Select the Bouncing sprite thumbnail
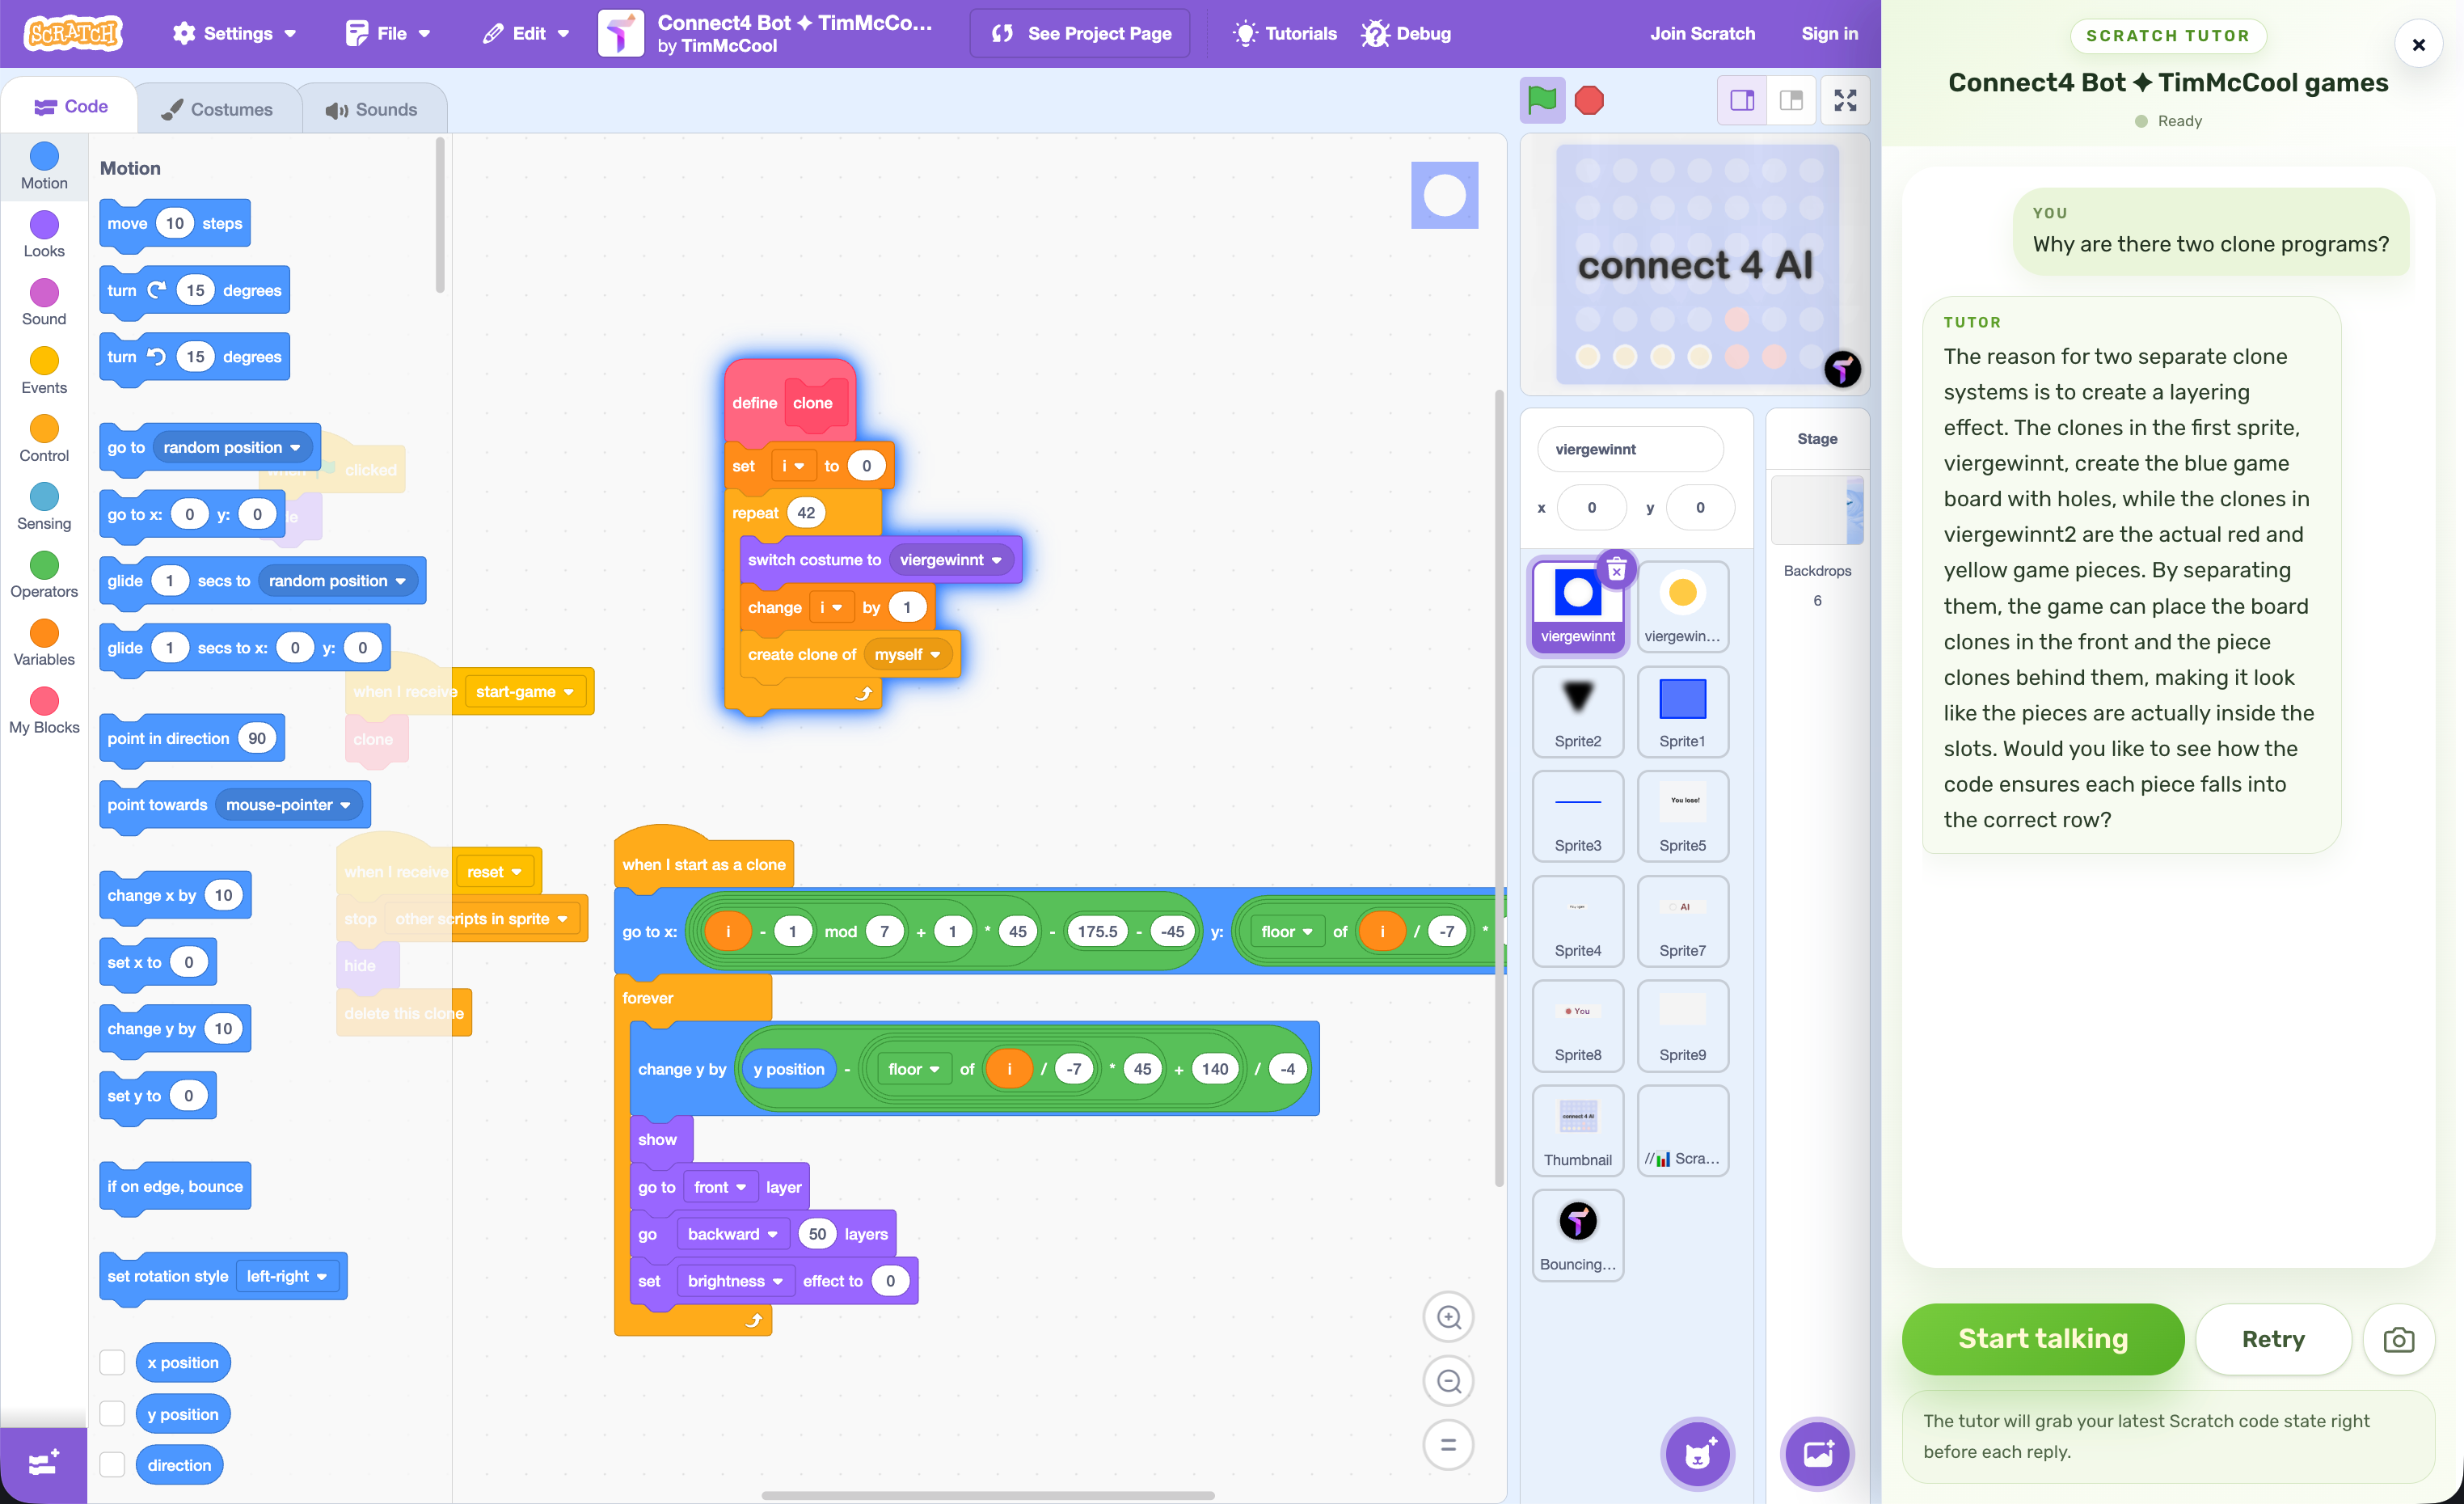The height and width of the screenshot is (1504, 2464). pos(1577,1235)
